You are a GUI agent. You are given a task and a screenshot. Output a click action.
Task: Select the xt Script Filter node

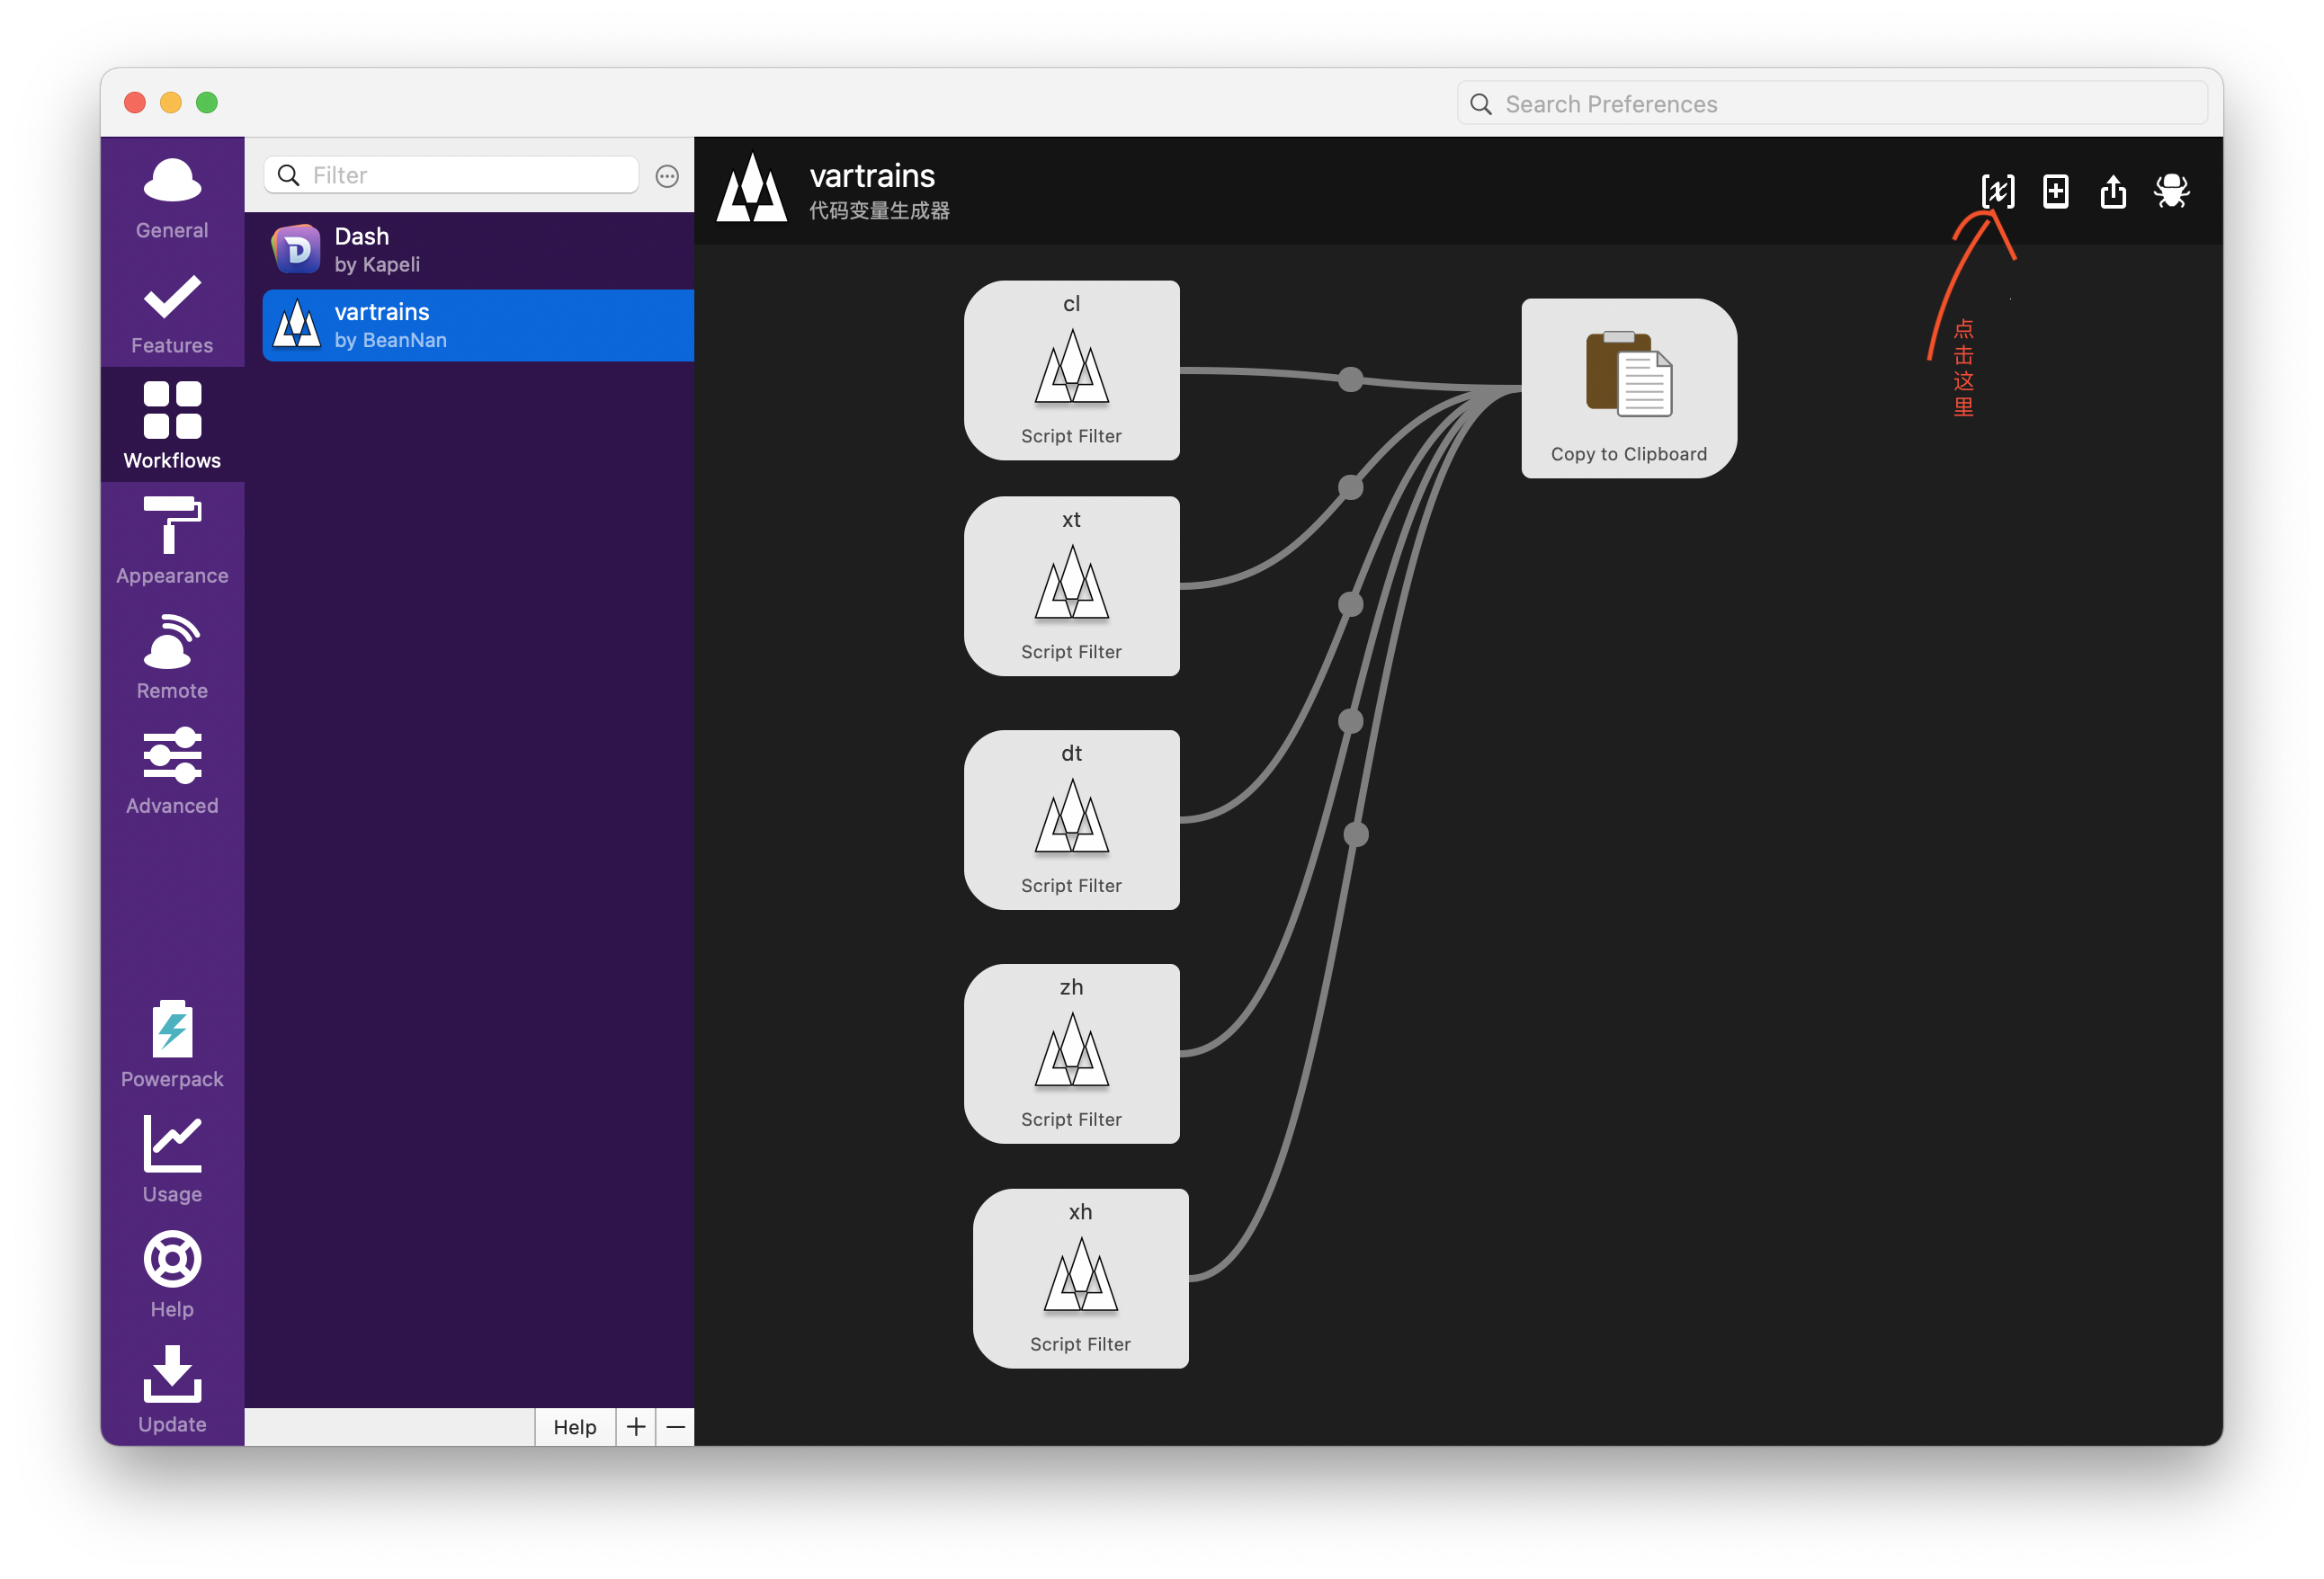coord(1071,586)
